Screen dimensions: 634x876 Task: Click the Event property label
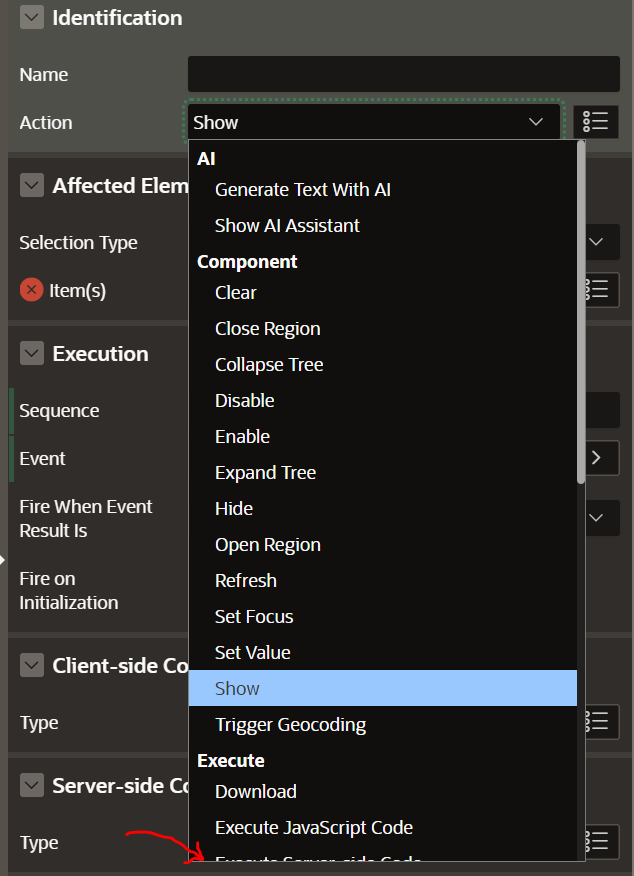click(x=42, y=459)
